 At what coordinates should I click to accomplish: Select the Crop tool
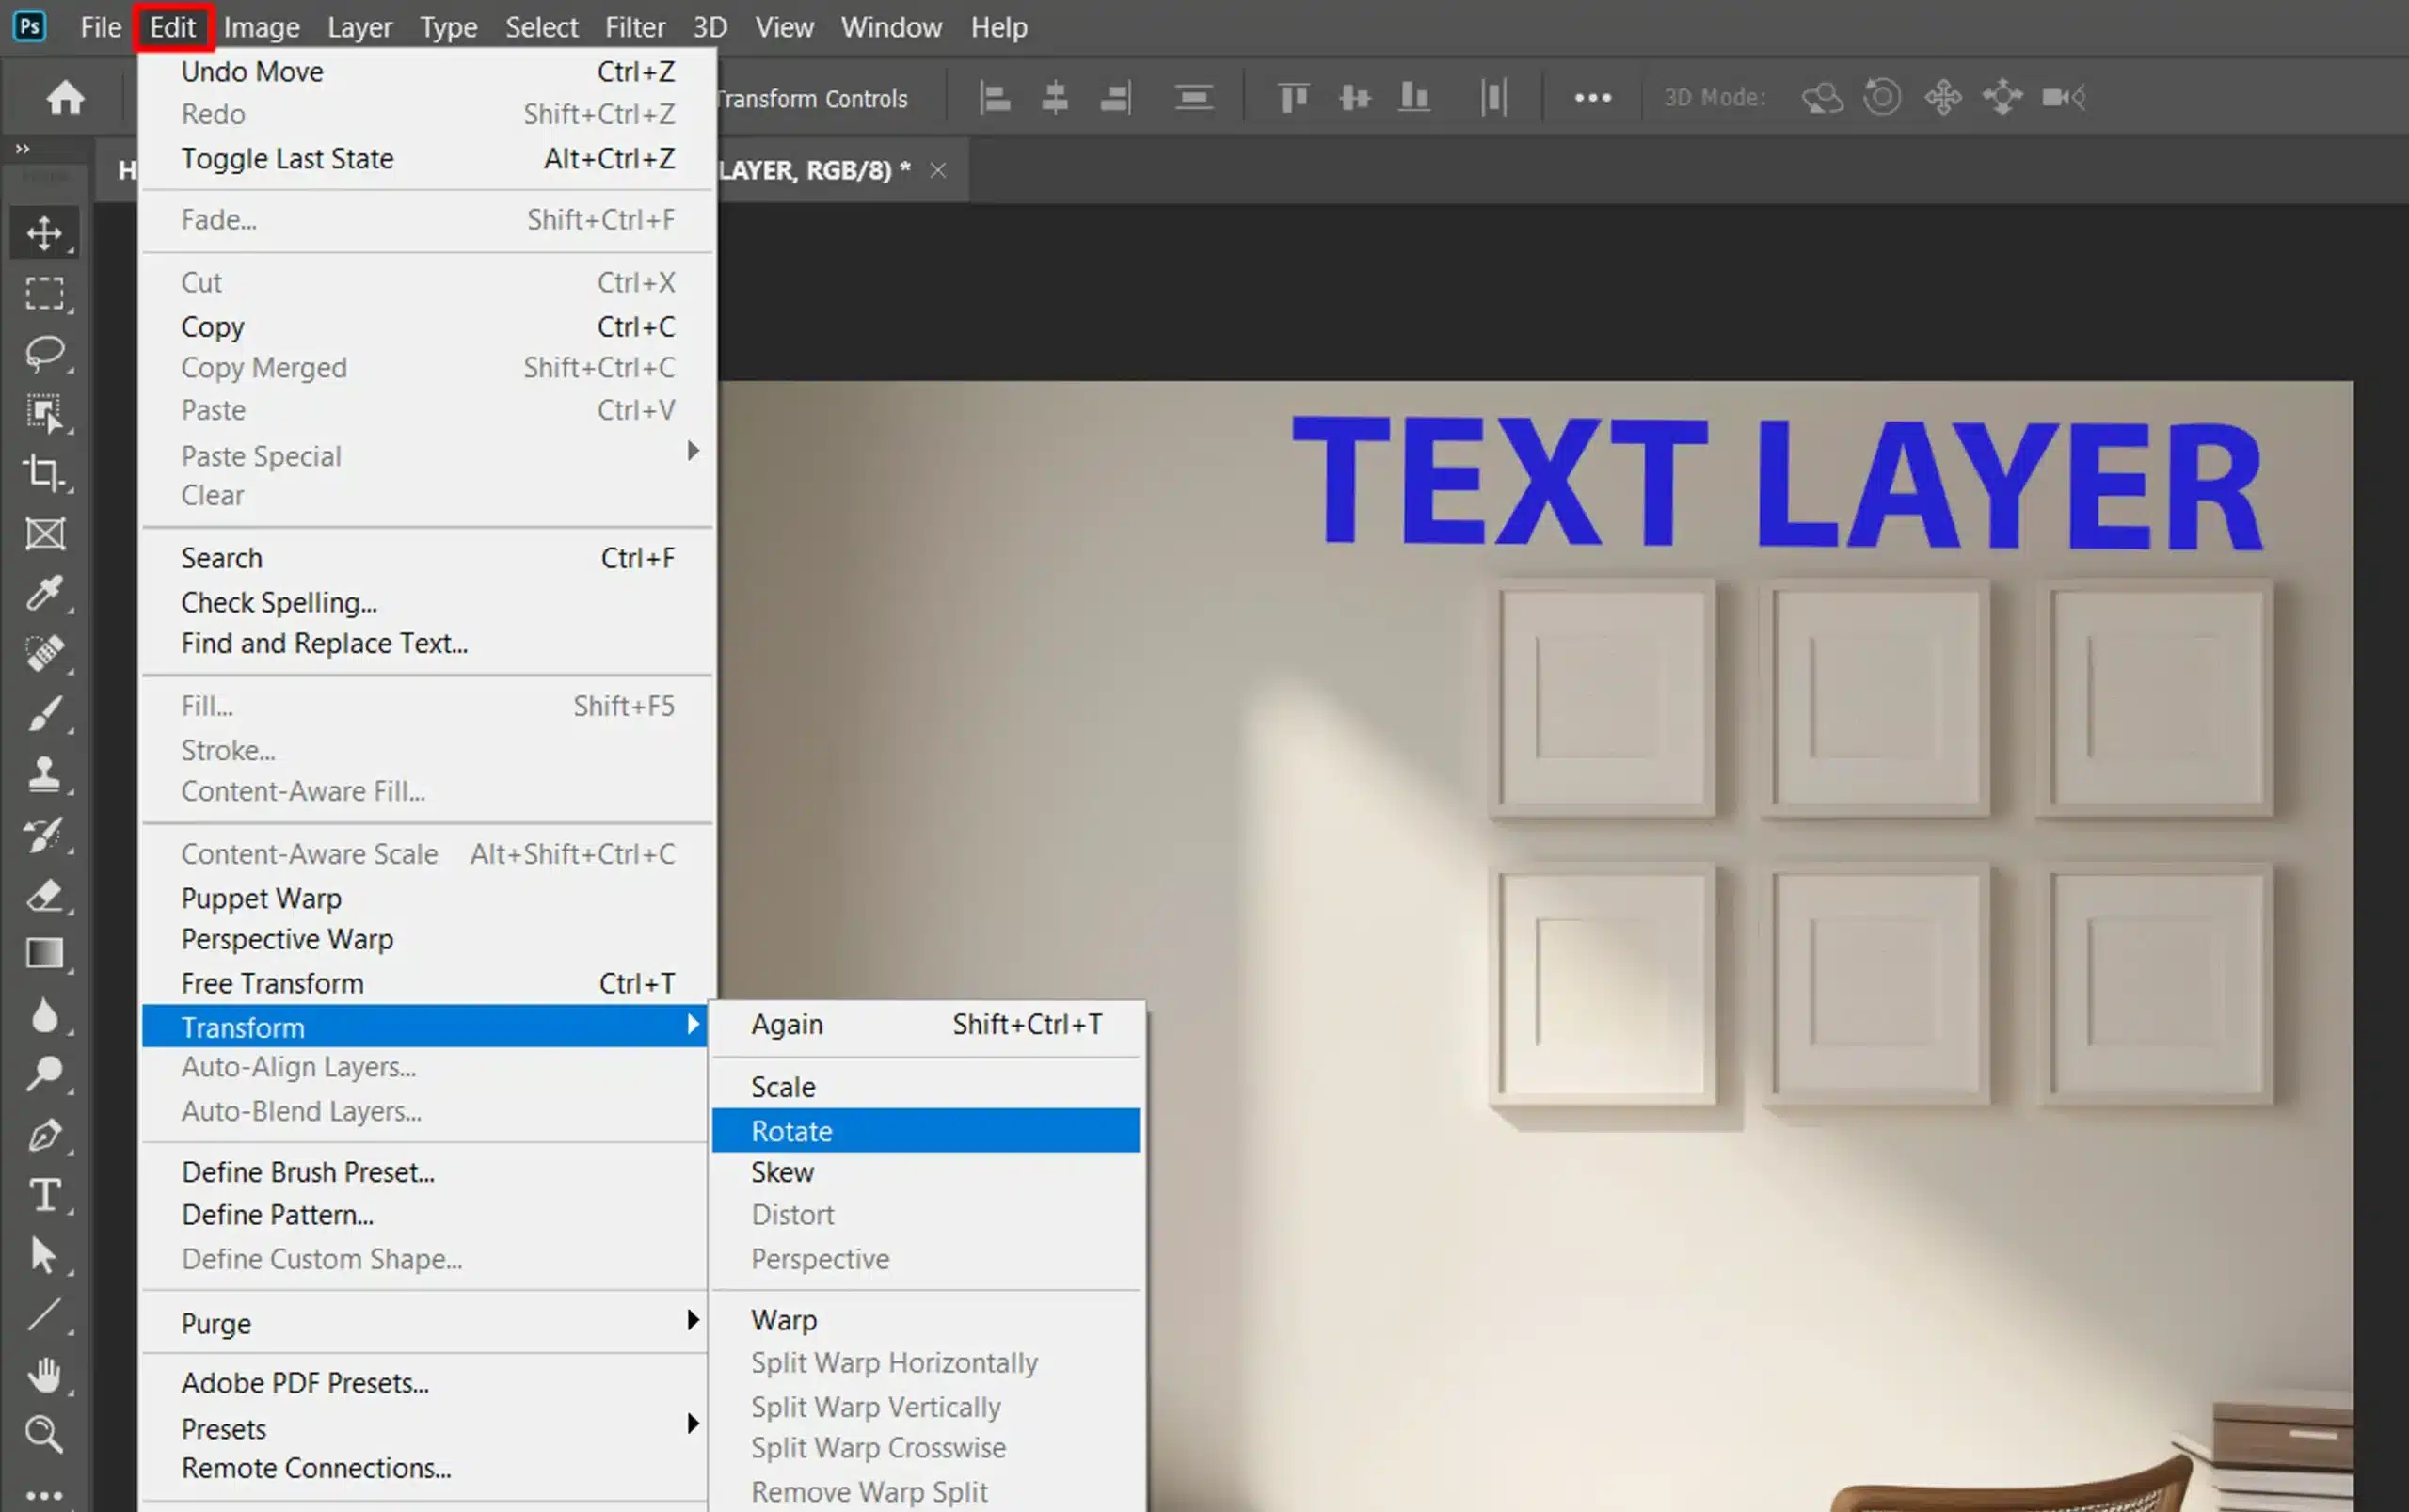point(44,473)
